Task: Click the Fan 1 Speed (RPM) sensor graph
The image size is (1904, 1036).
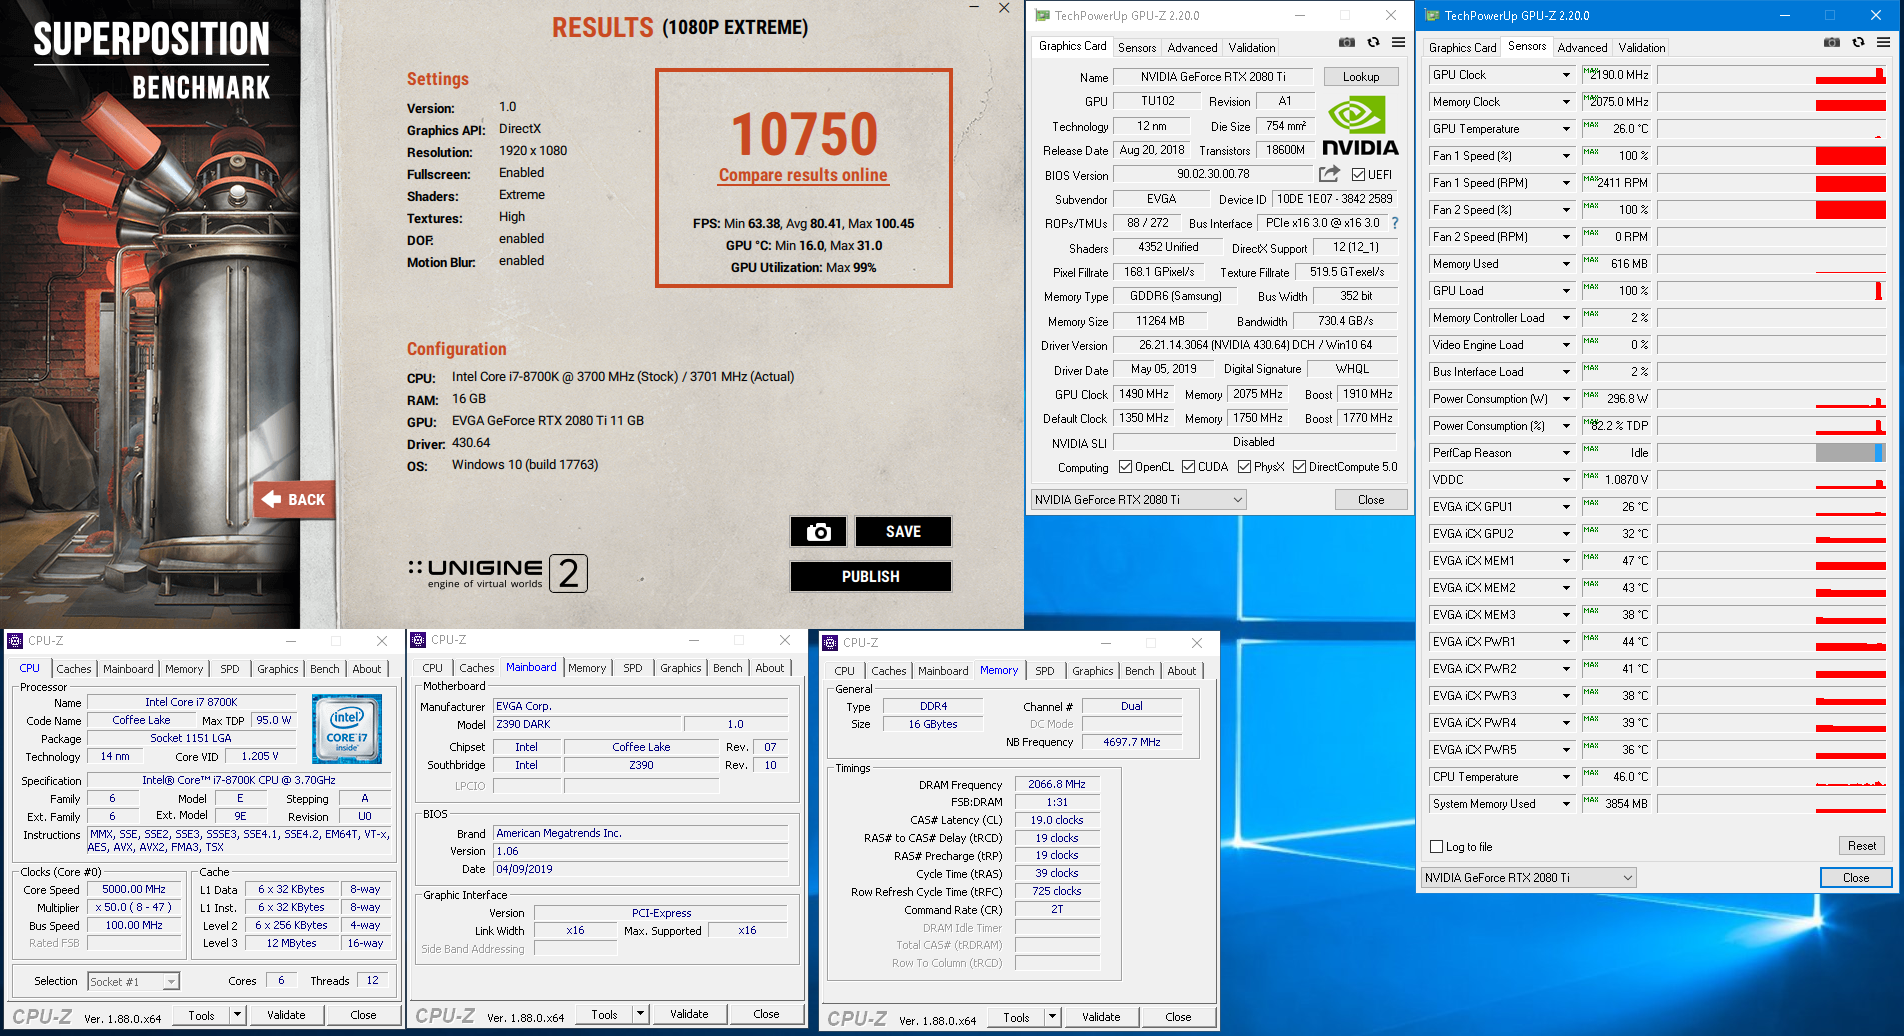Action: coord(1771,183)
